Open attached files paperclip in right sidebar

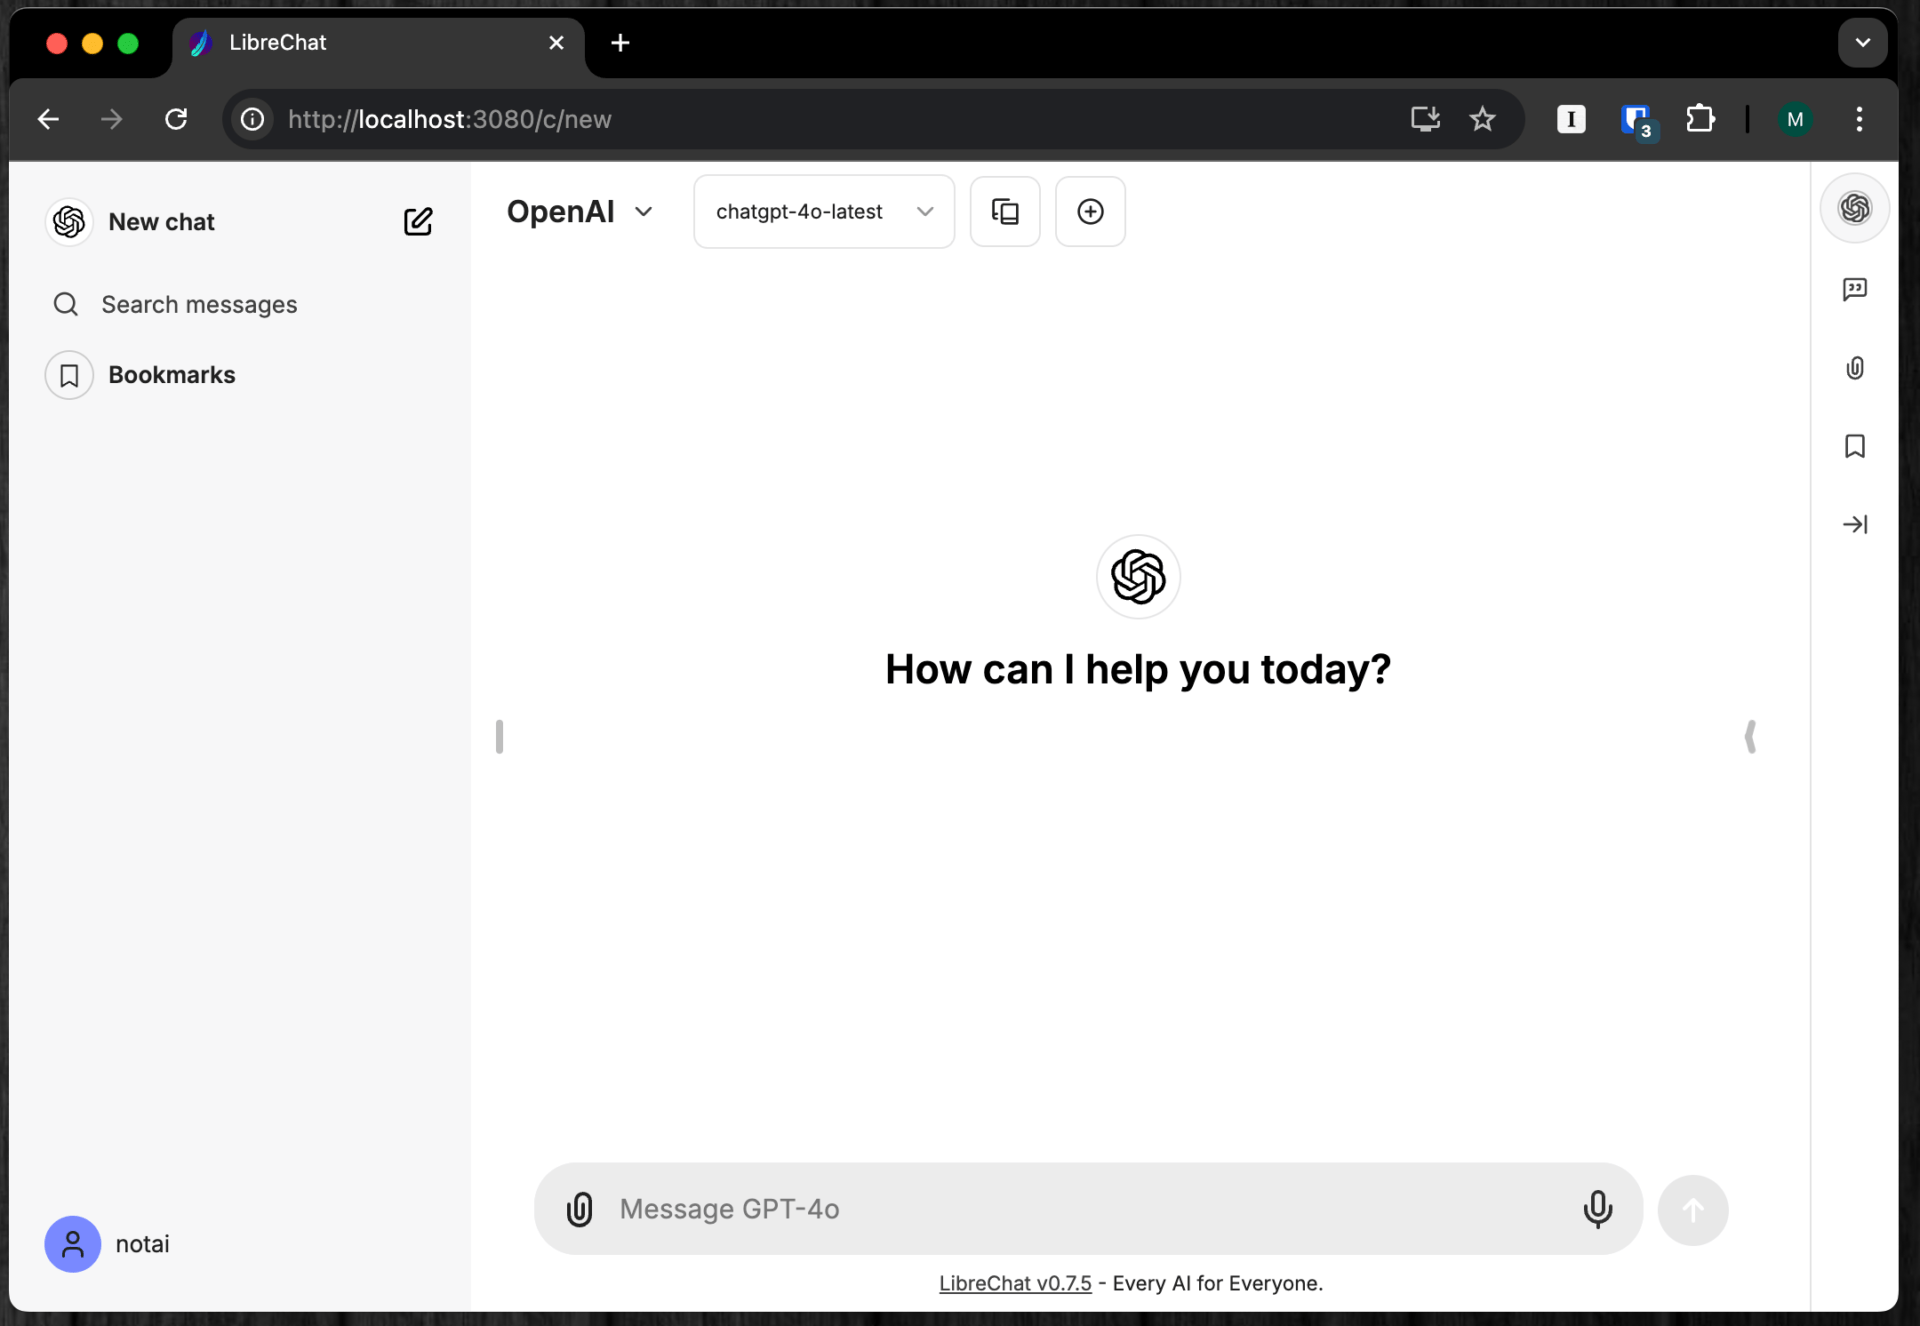tap(1854, 368)
